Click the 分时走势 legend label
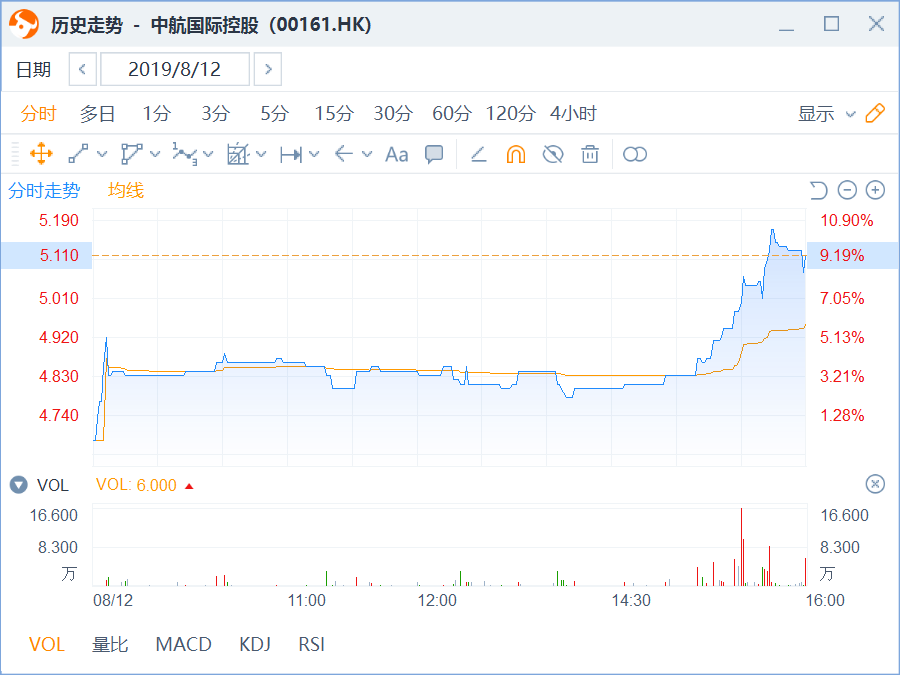 coord(44,190)
